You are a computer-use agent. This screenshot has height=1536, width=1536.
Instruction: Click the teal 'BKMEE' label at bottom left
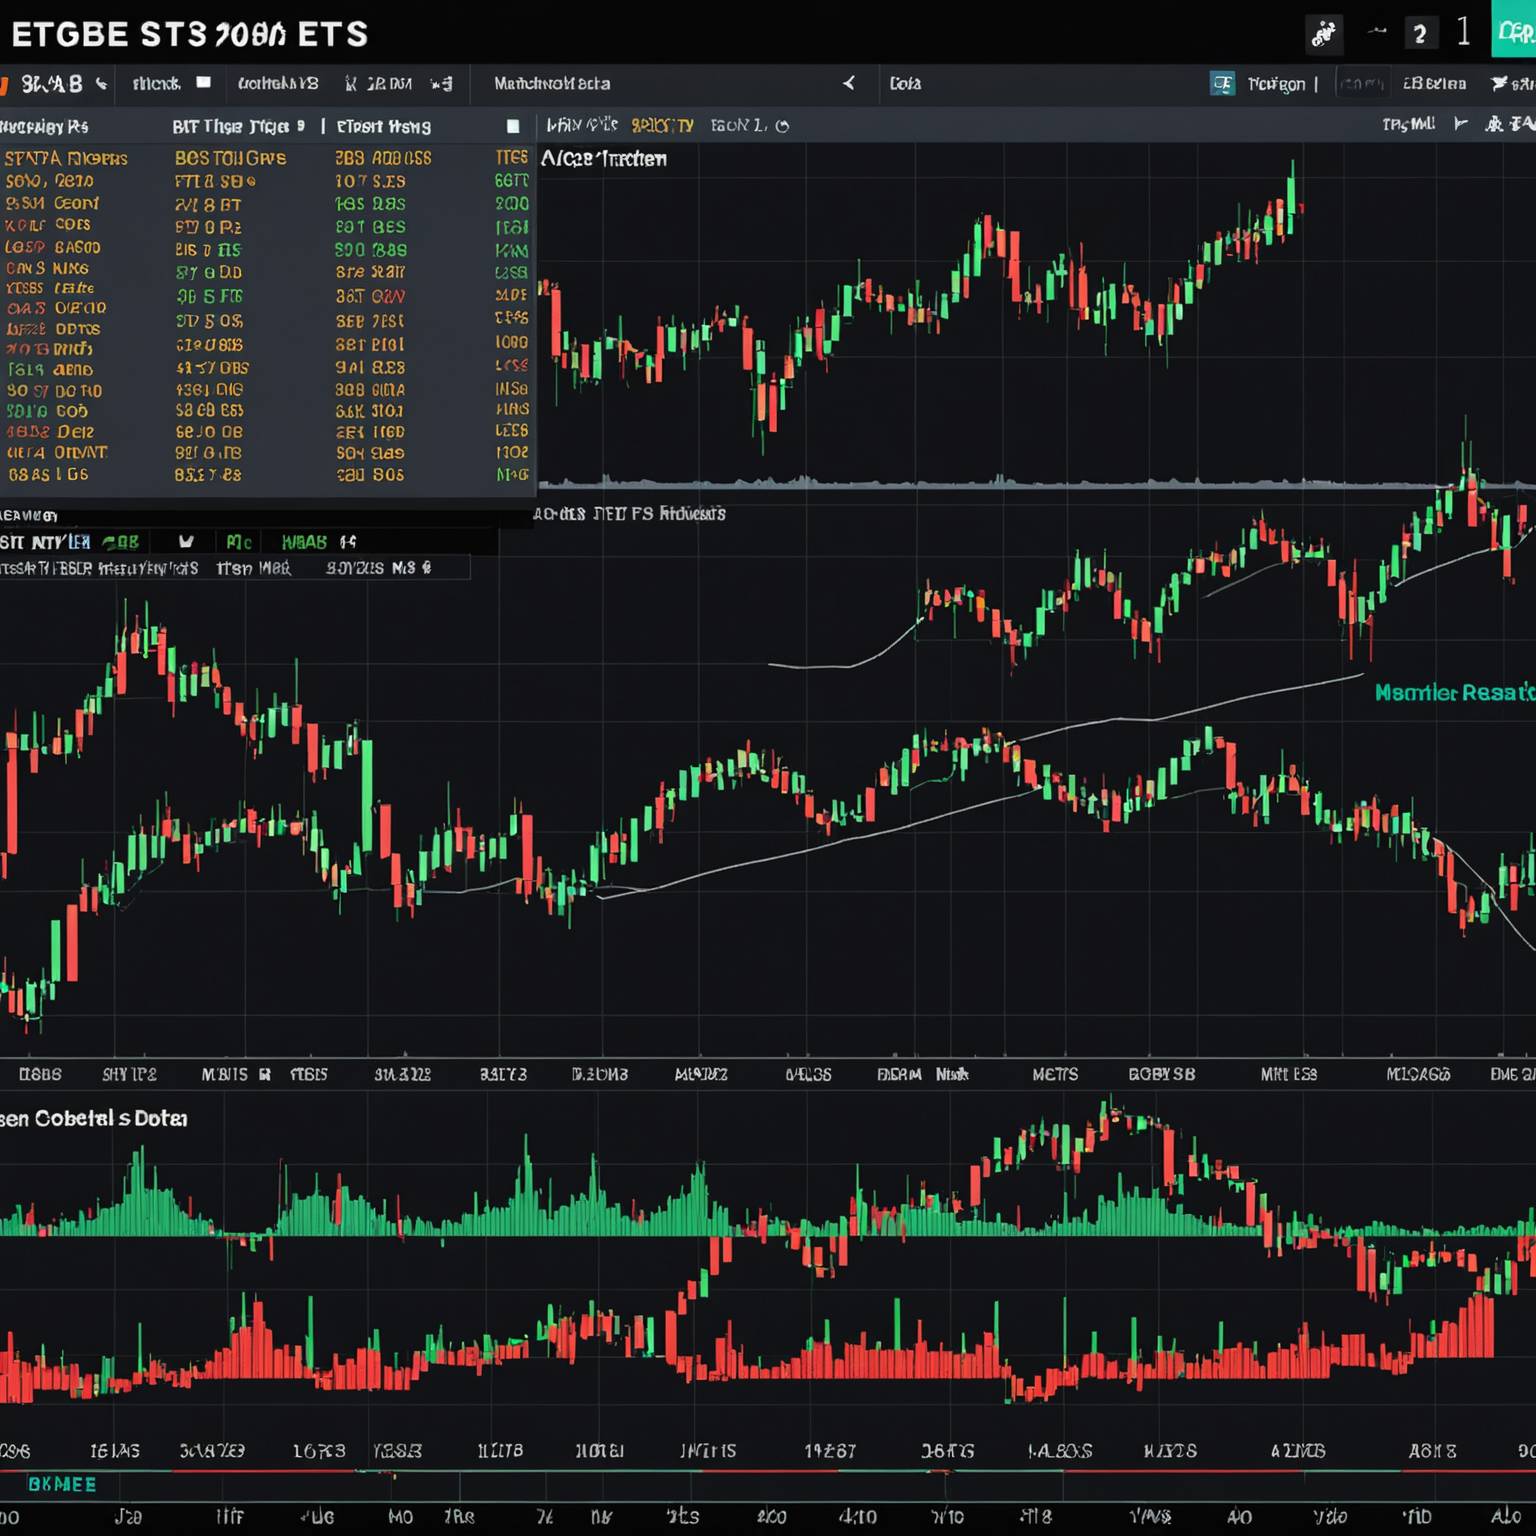pos(62,1484)
